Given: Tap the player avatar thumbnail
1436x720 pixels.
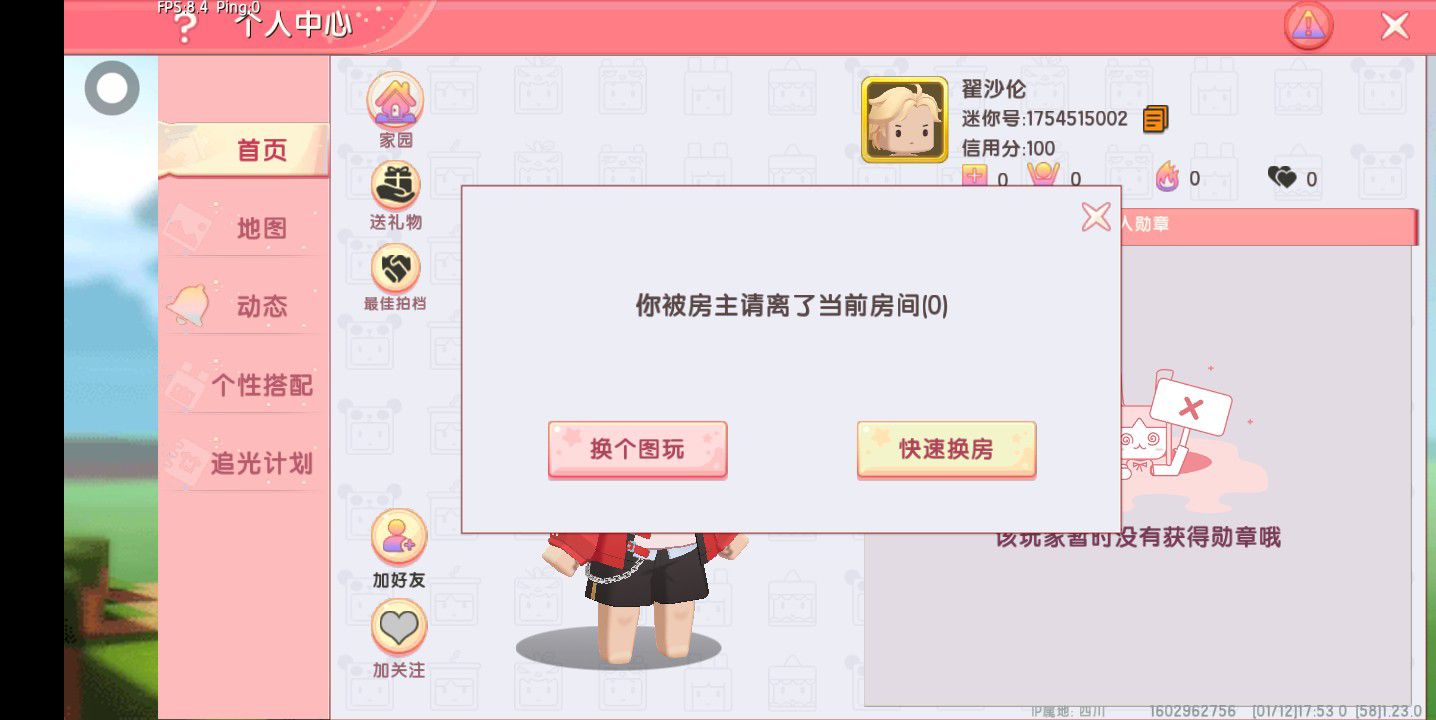Looking at the screenshot, I should click(x=904, y=120).
